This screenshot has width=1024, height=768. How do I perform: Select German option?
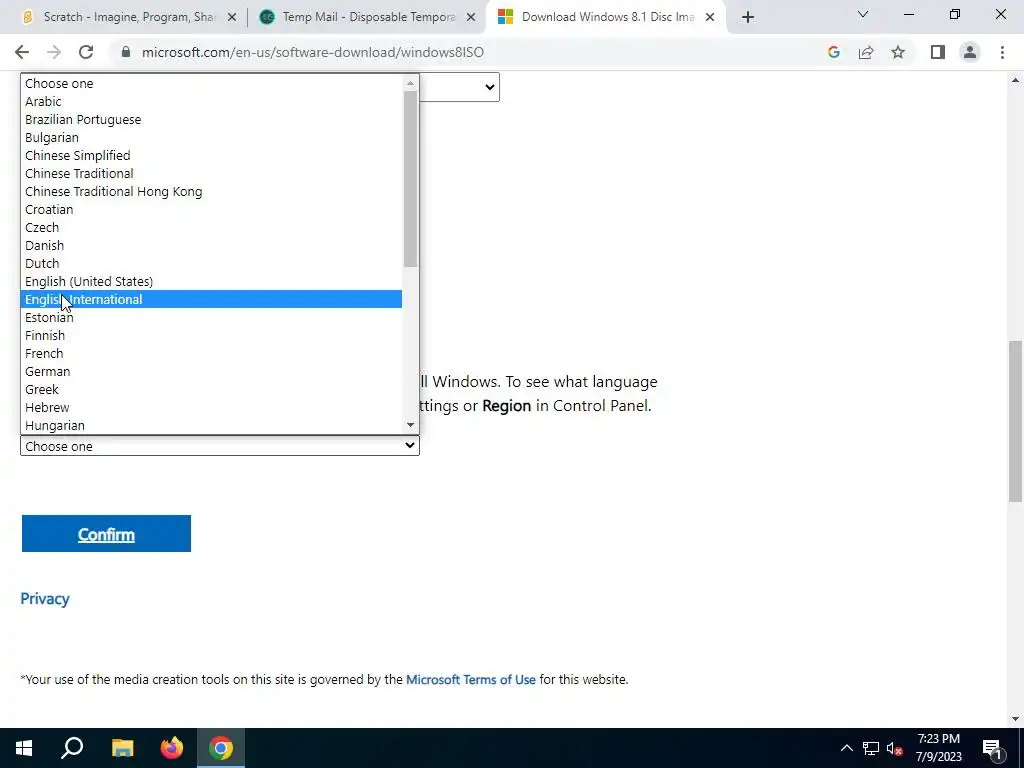coord(211,372)
